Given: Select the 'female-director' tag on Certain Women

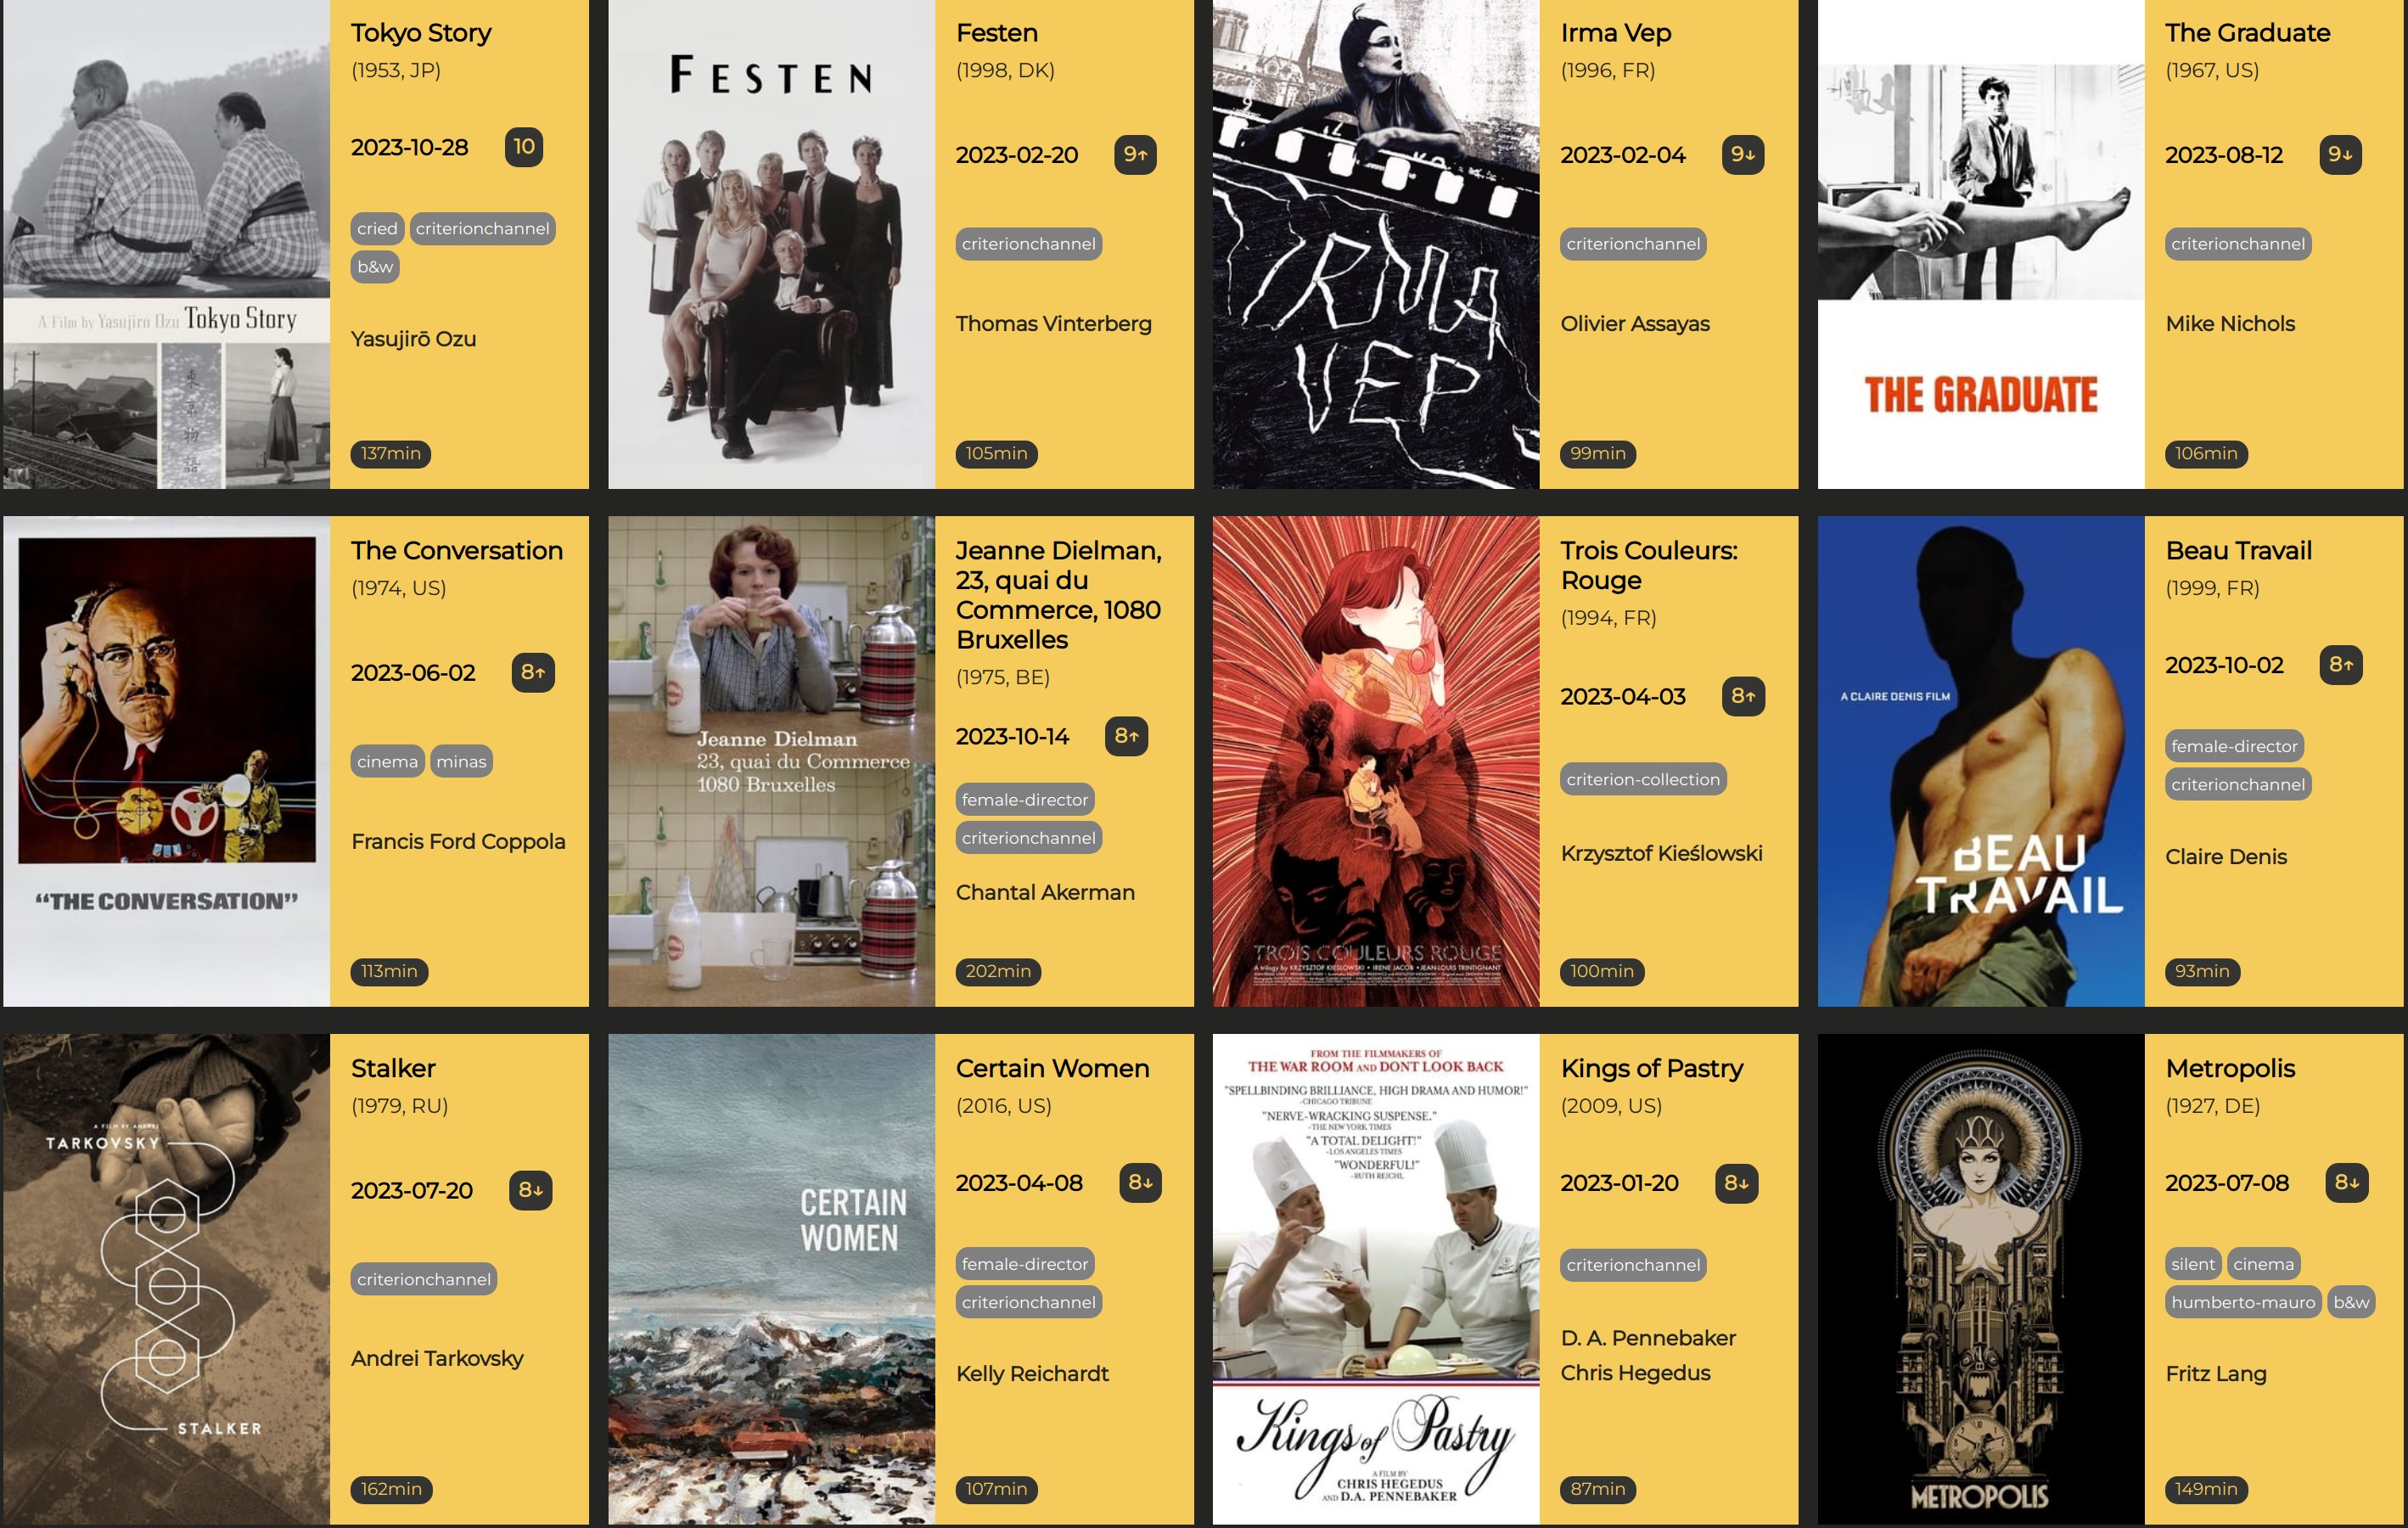Looking at the screenshot, I should 1024,1265.
